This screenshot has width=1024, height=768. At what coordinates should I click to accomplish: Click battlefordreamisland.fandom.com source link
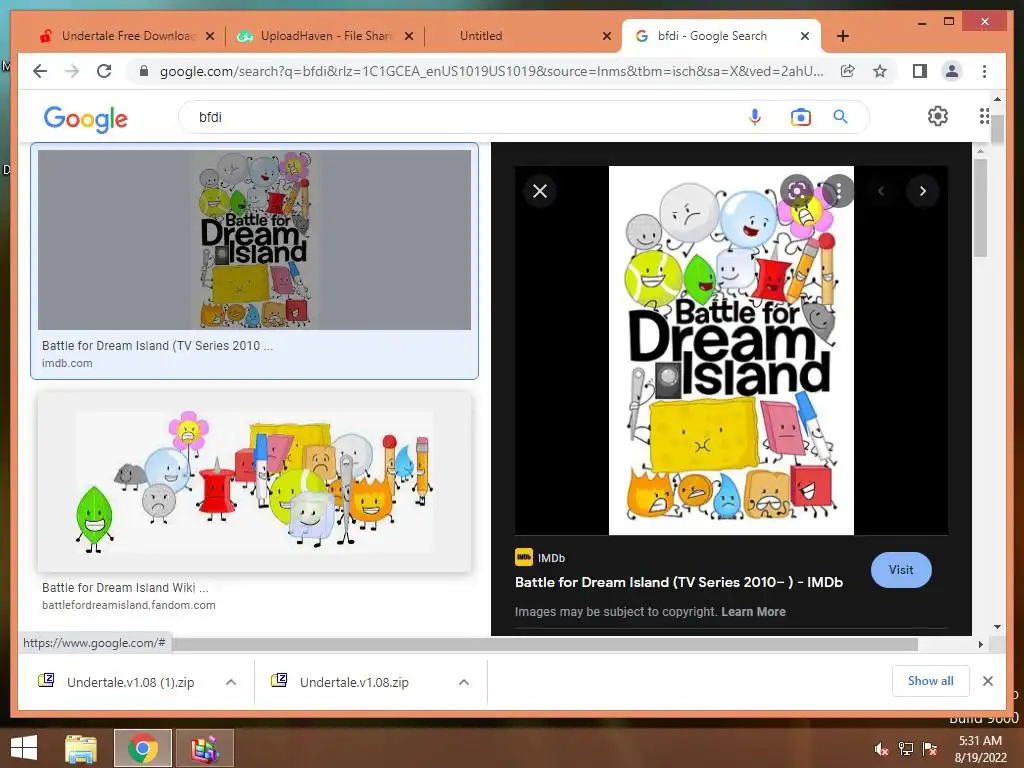(x=129, y=605)
